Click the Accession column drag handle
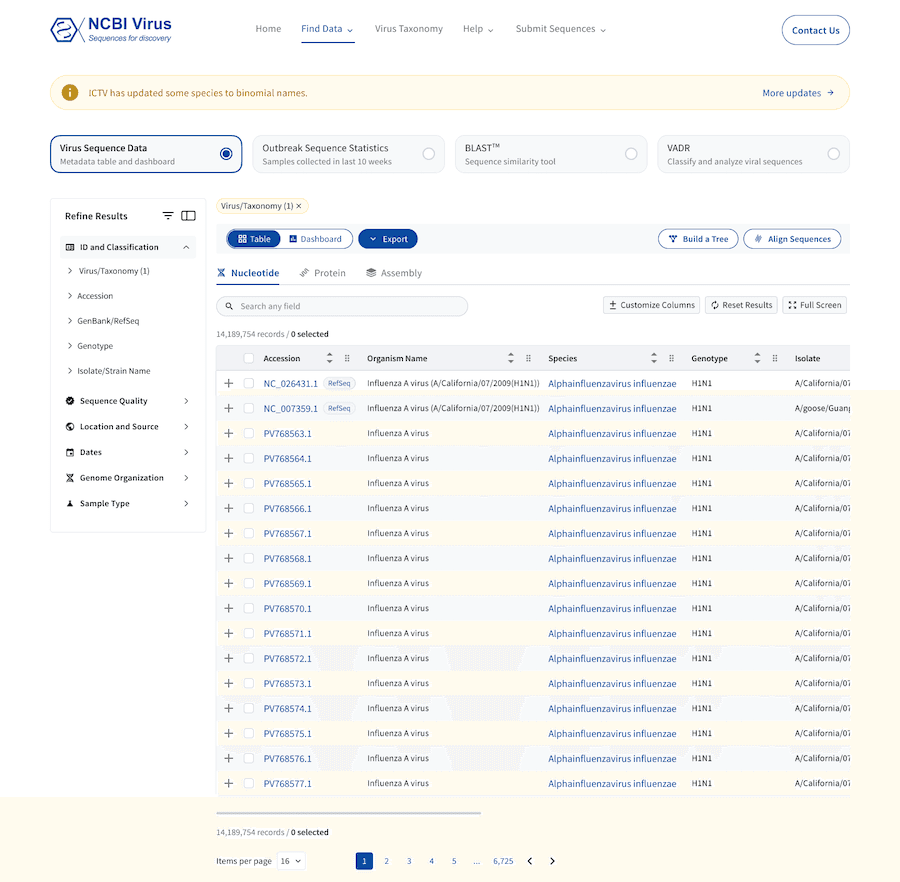Screen dimensions: 900x882 pyautogui.click(x=347, y=358)
